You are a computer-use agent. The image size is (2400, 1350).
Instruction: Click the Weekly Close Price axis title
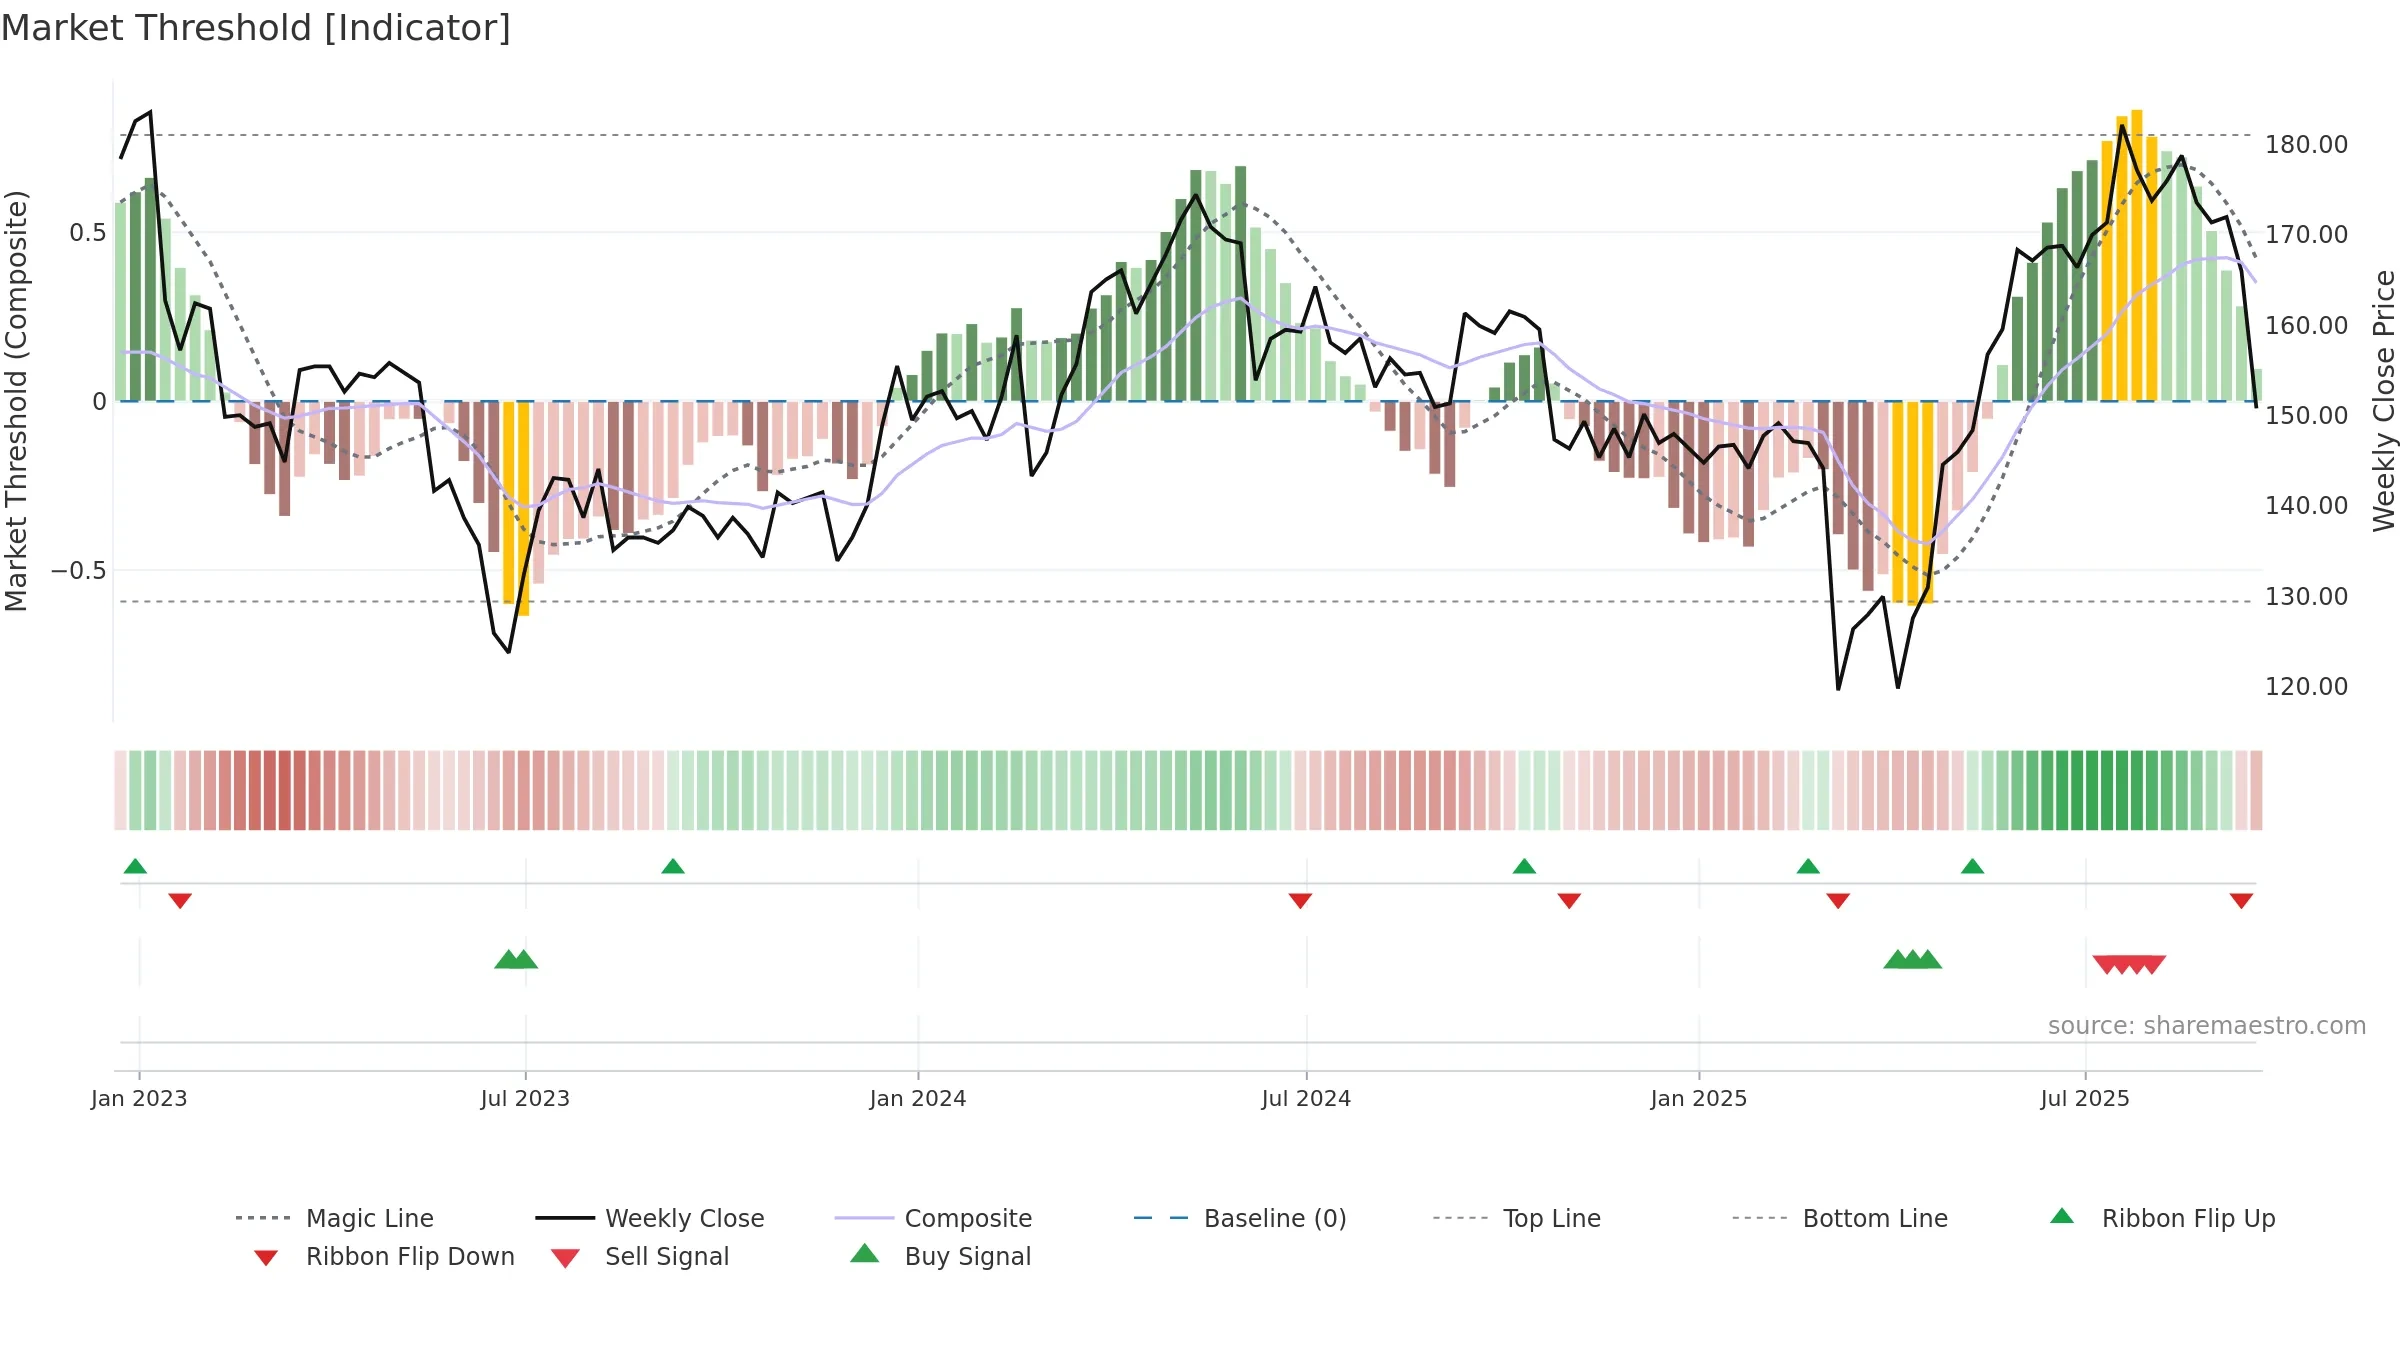(2384, 401)
